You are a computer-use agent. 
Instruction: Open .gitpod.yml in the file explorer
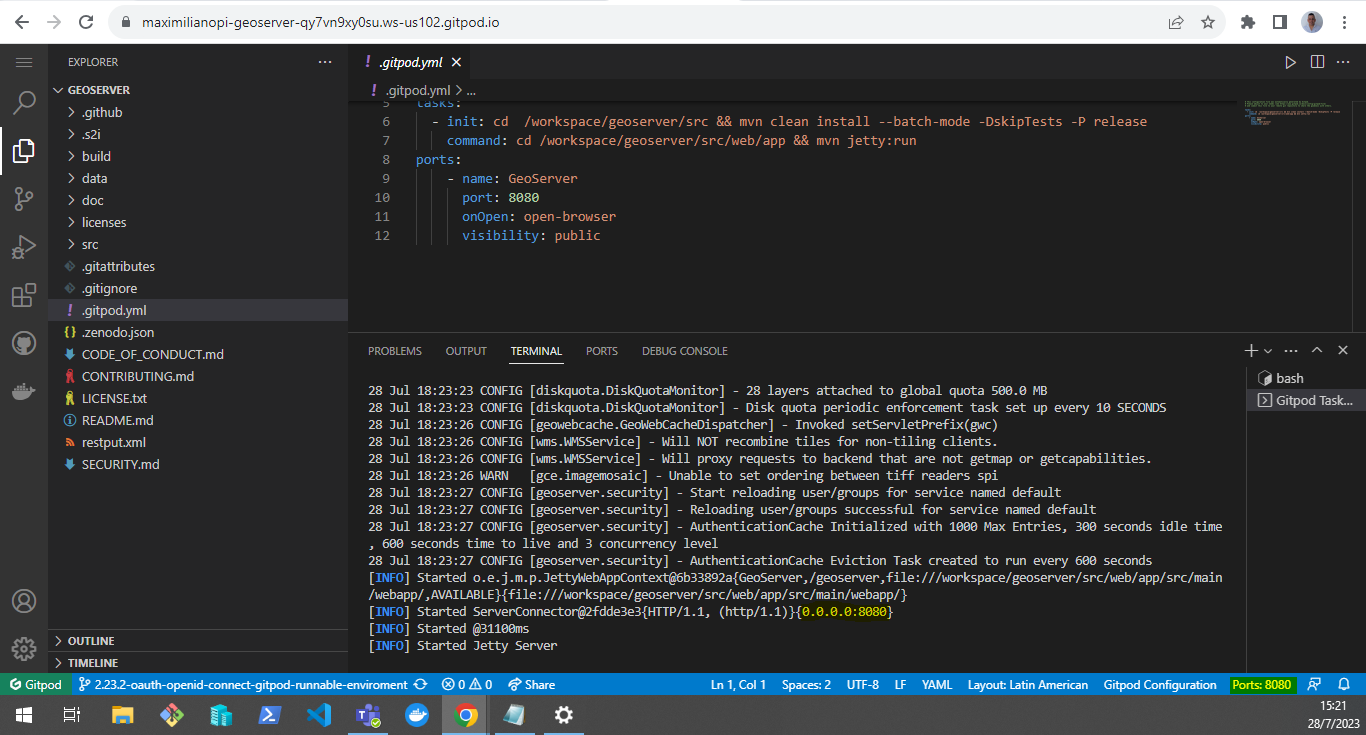pos(198,310)
